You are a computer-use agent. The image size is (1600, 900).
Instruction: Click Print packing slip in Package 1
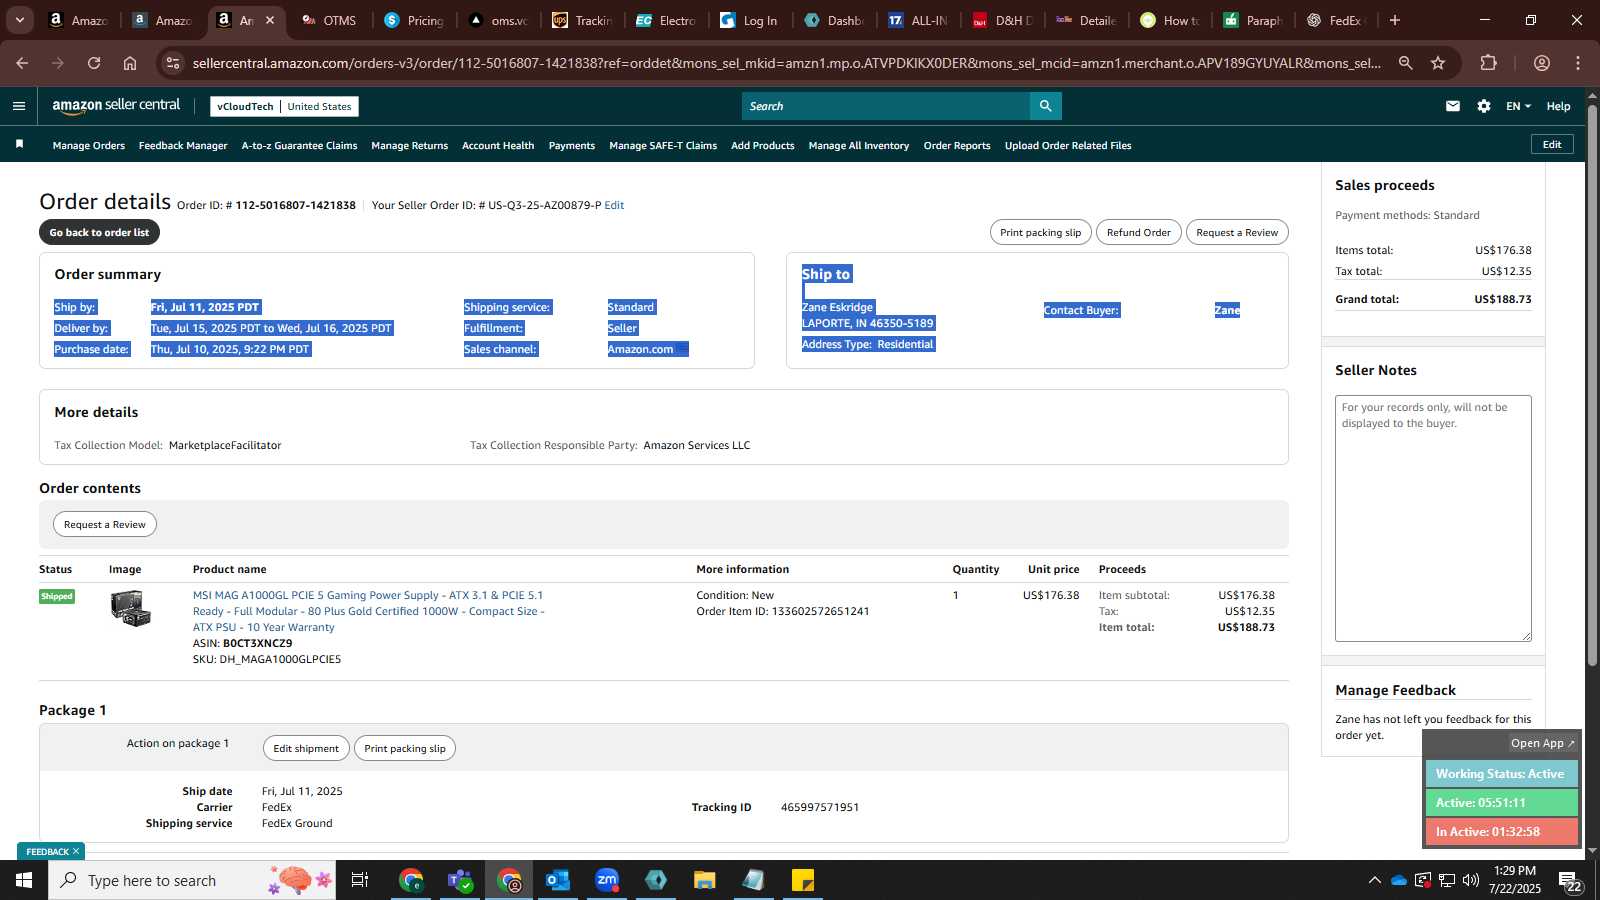pyautogui.click(x=405, y=748)
